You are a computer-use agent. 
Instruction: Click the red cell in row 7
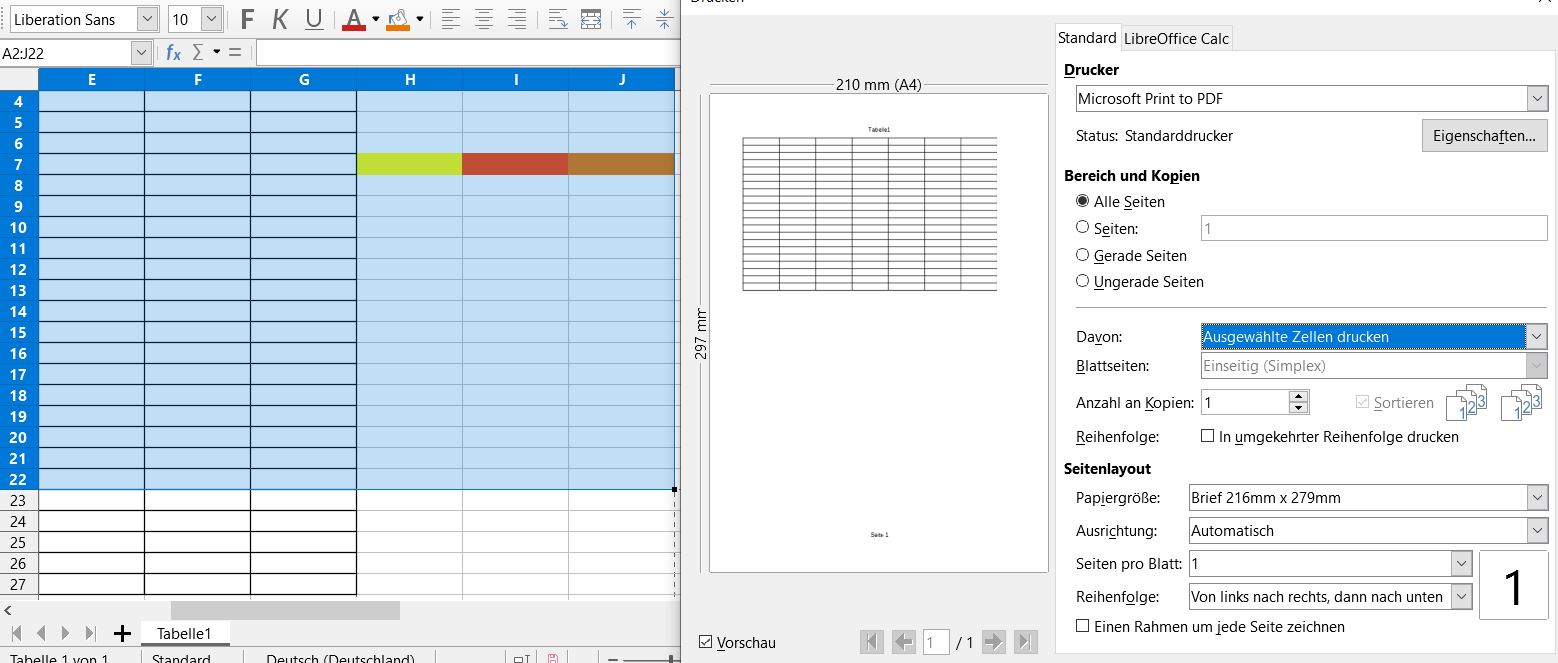pos(515,164)
